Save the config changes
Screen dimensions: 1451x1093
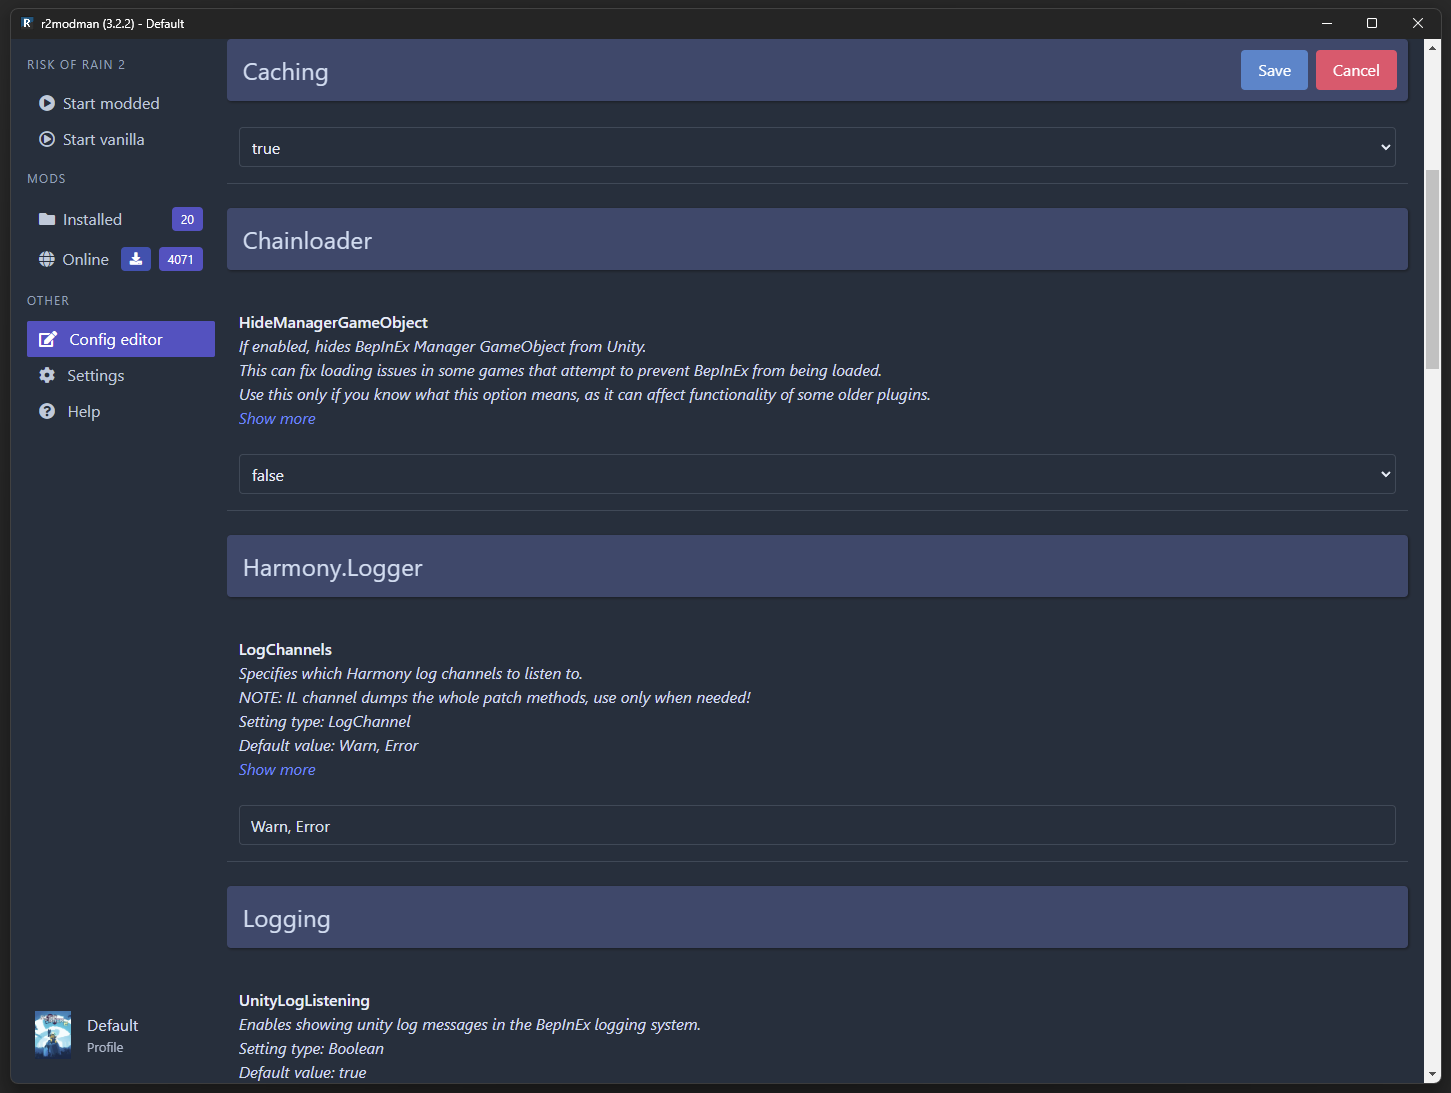pos(1273,70)
